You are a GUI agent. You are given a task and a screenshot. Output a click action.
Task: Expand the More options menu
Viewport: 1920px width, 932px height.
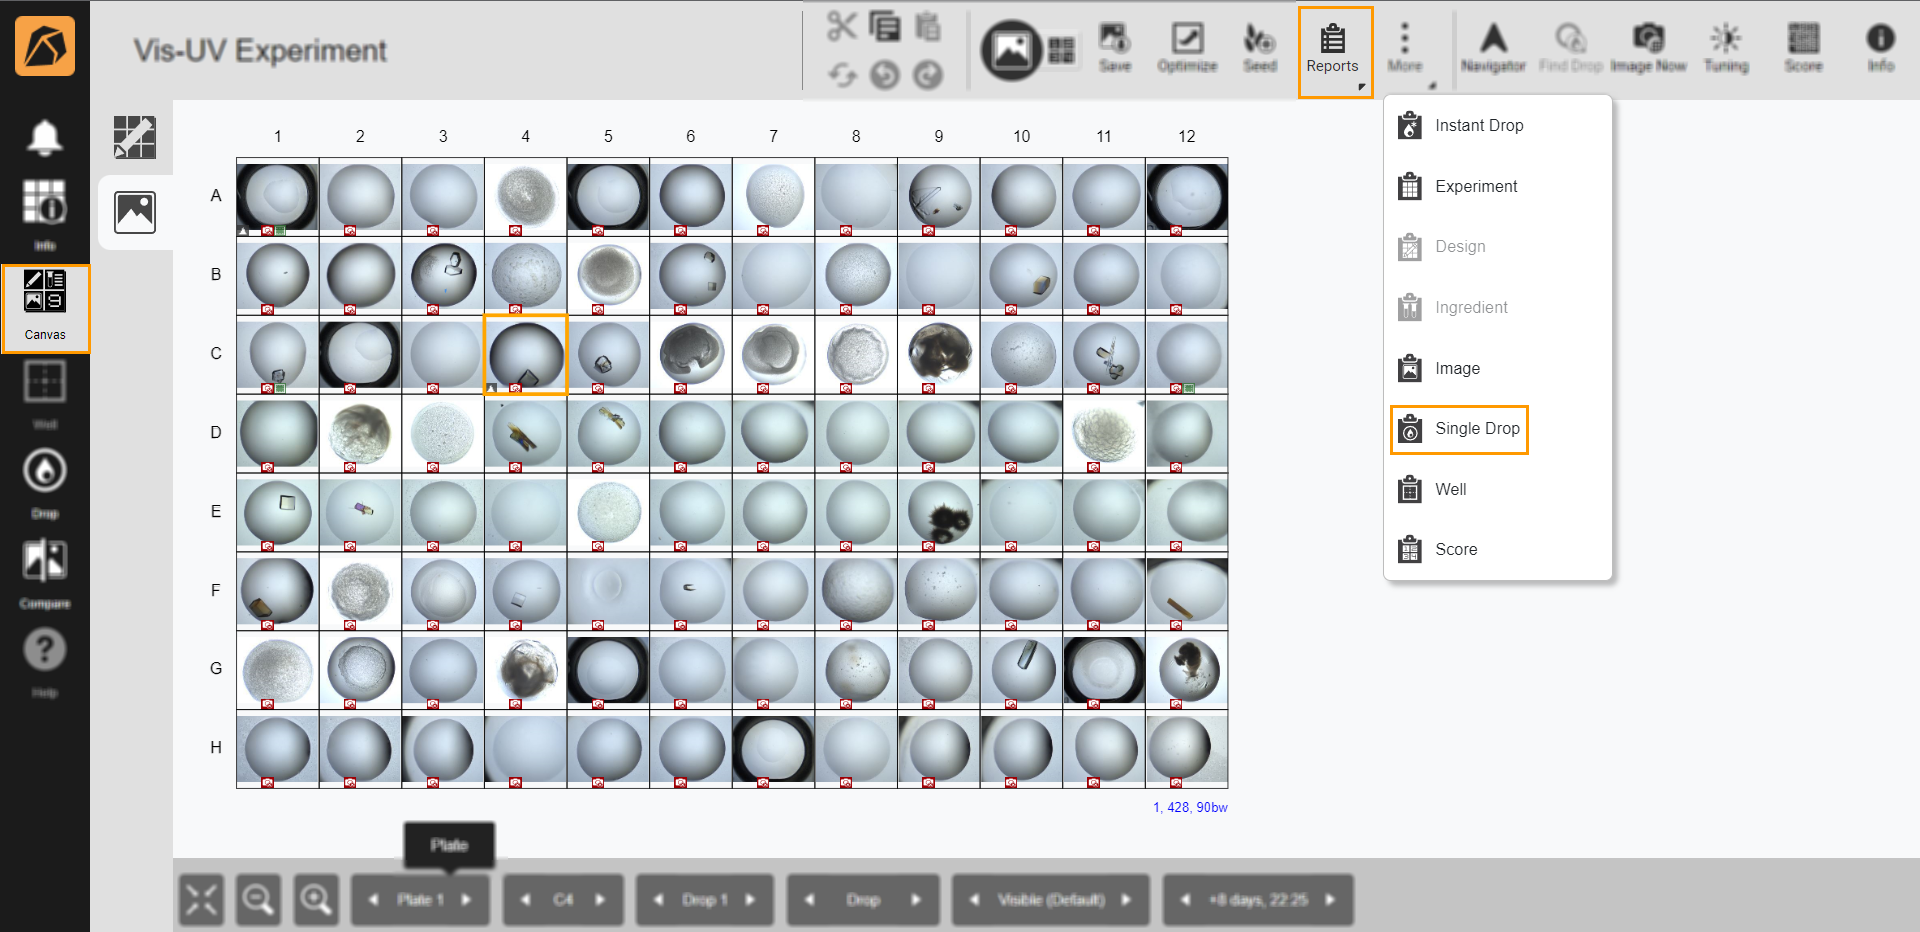(1406, 46)
